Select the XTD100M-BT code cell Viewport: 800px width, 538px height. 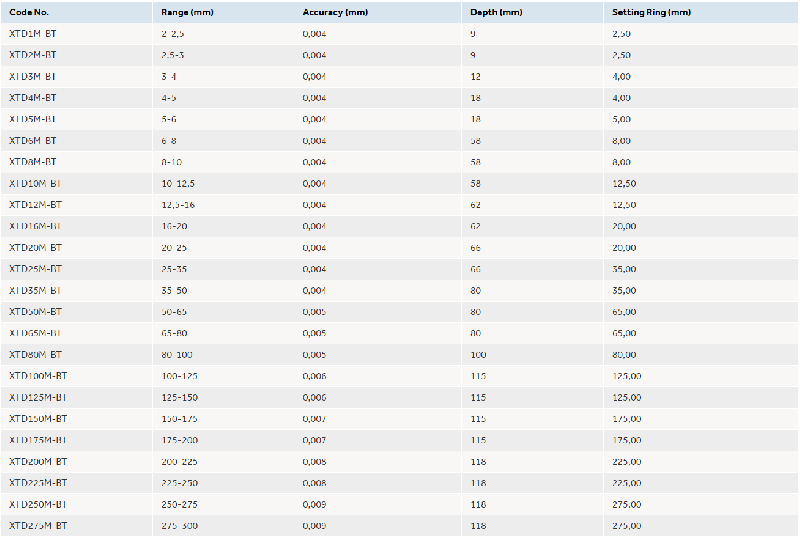coord(38,376)
